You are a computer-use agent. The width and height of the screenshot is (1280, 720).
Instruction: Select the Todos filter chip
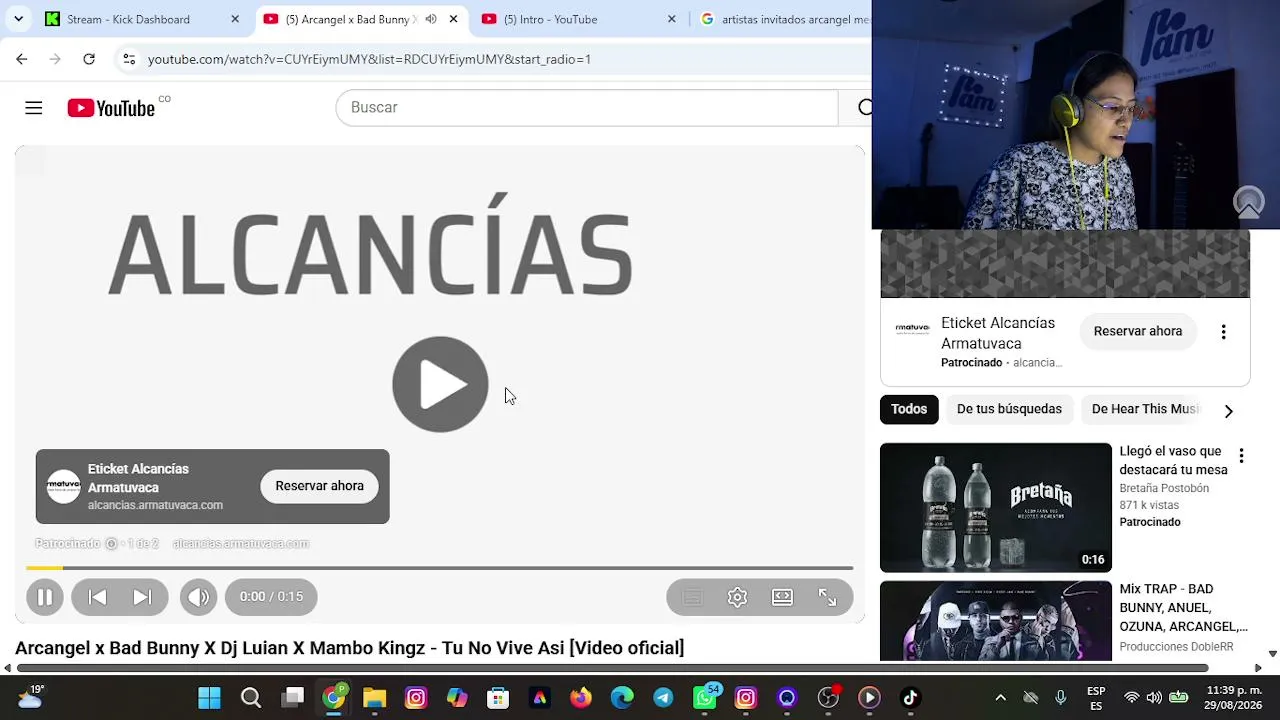pos(909,409)
